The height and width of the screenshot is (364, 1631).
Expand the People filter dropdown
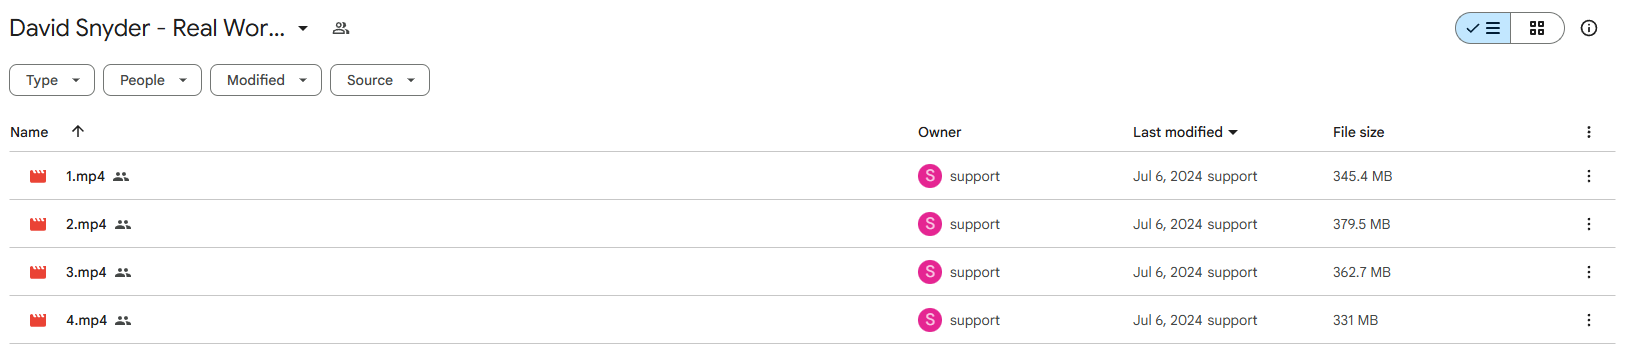(x=152, y=80)
